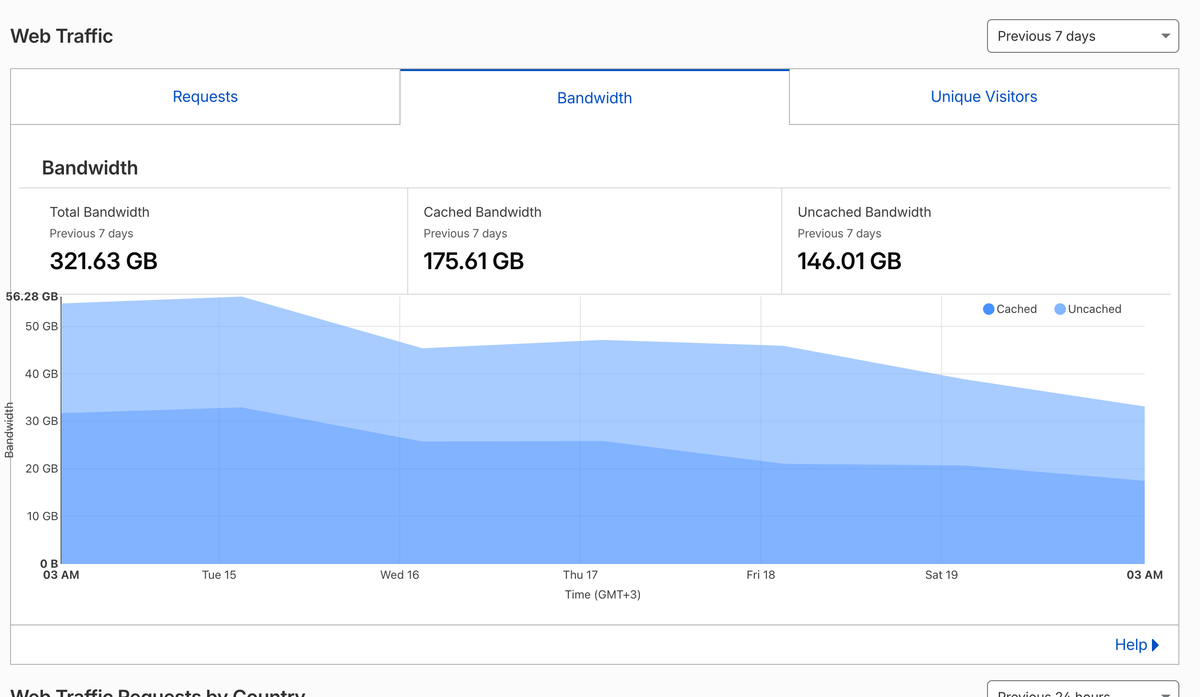Click the "Bandwidth" section heading above the totals
Screen dimensions: 1200x697
[x=90, y=168]
